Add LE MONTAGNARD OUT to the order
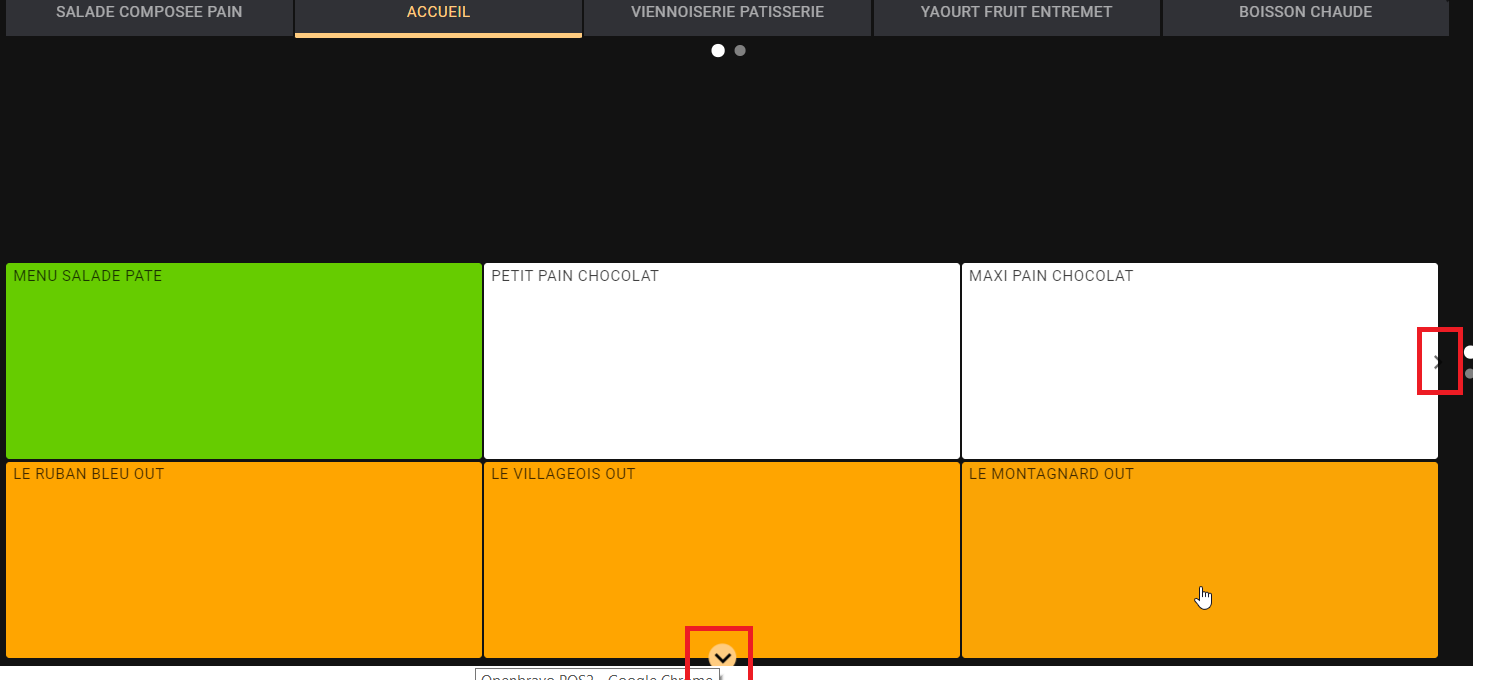This screenshot has height=680, width=1501. [x=1199, y=560]
